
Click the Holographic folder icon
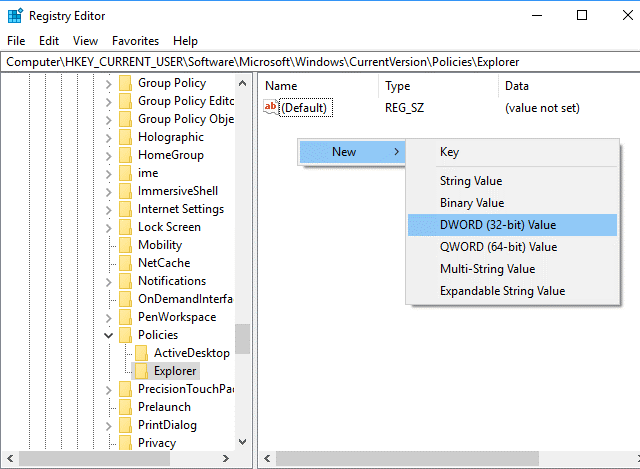125,137
